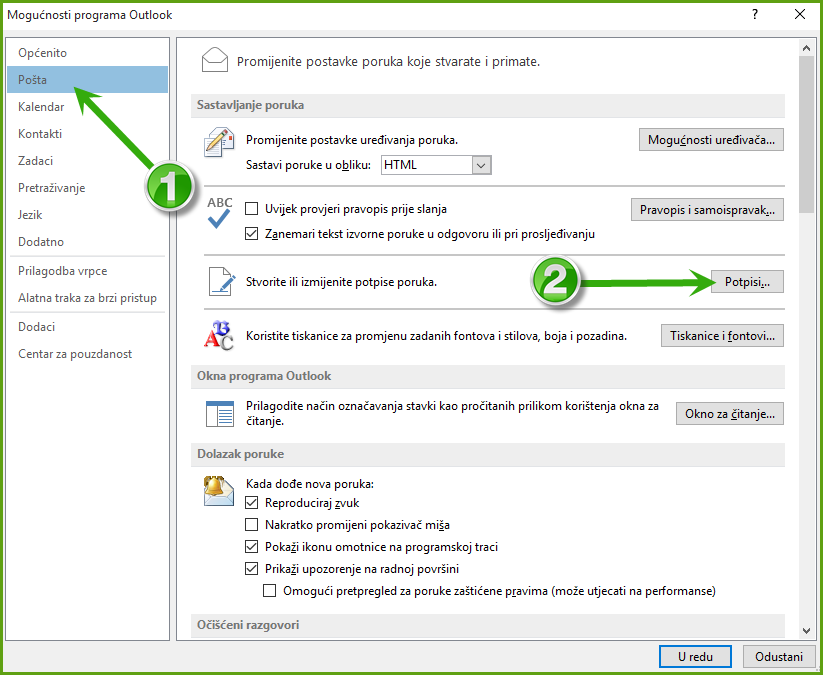The height and width of the screenshot is (675, 823).
Task: Click the Kada dođe nova poruka text
Action: 310,483
